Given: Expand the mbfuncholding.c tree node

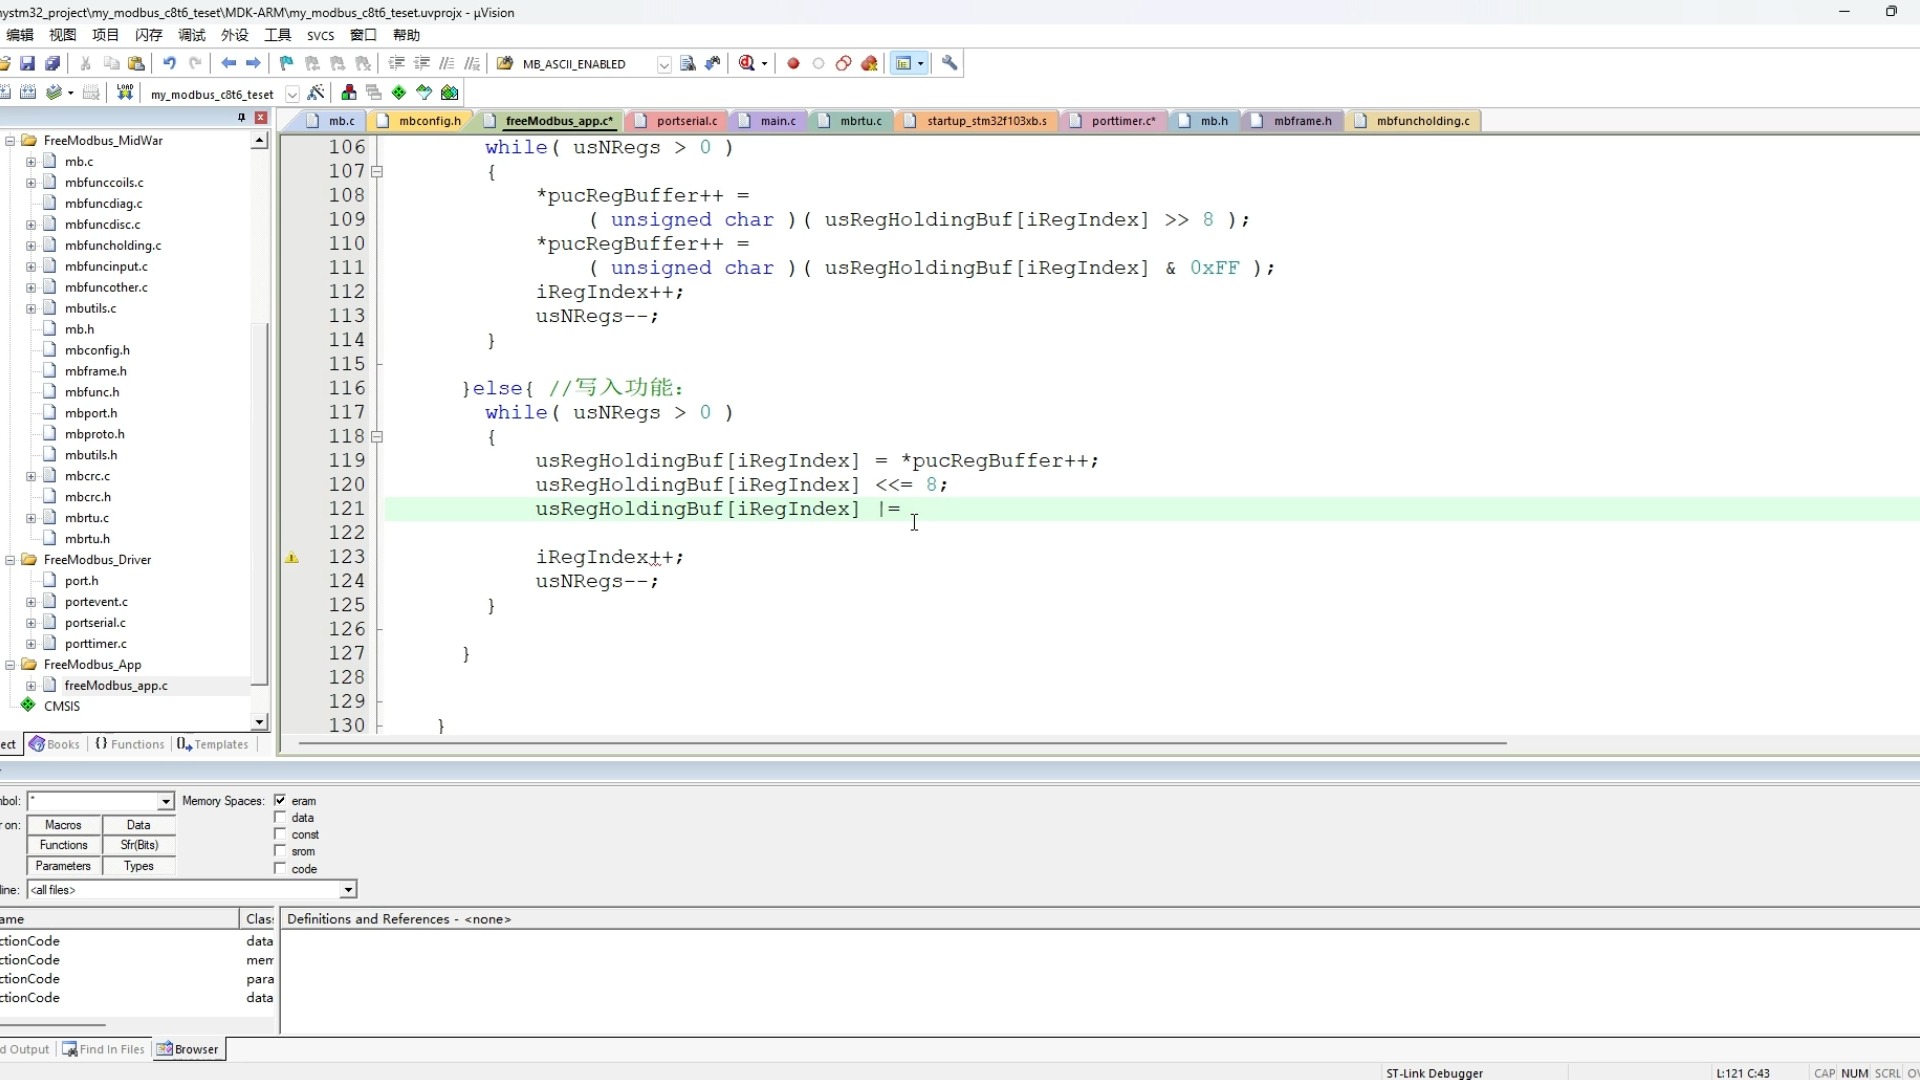Looking at the screenshot, I should coord(31,245).
